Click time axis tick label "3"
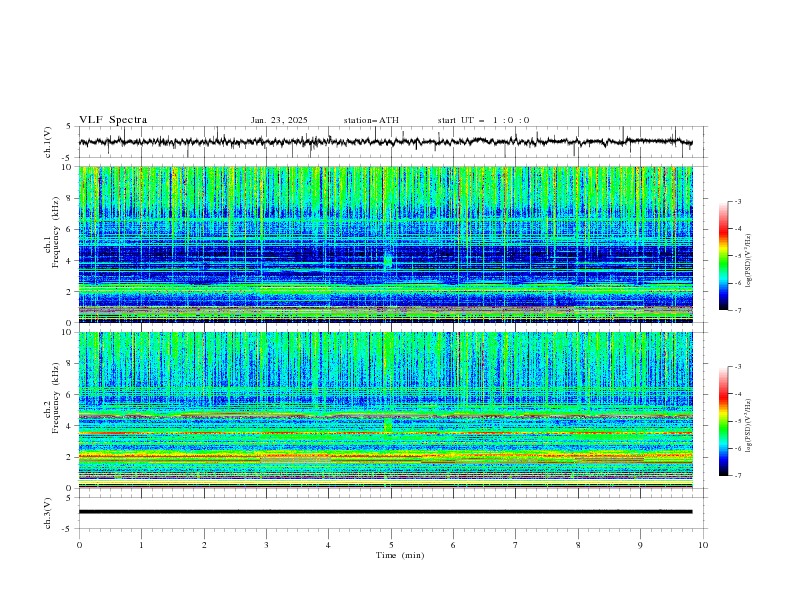This screenshot has height=612, width=792. click(266, 545)
